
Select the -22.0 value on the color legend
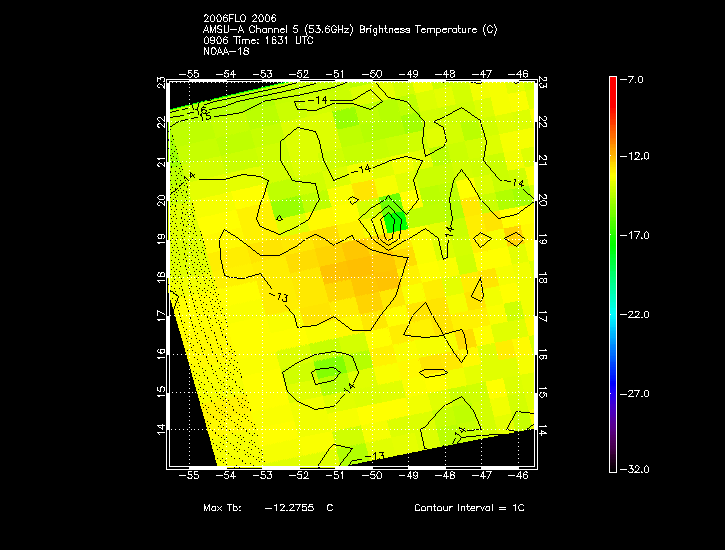[637, 314]
